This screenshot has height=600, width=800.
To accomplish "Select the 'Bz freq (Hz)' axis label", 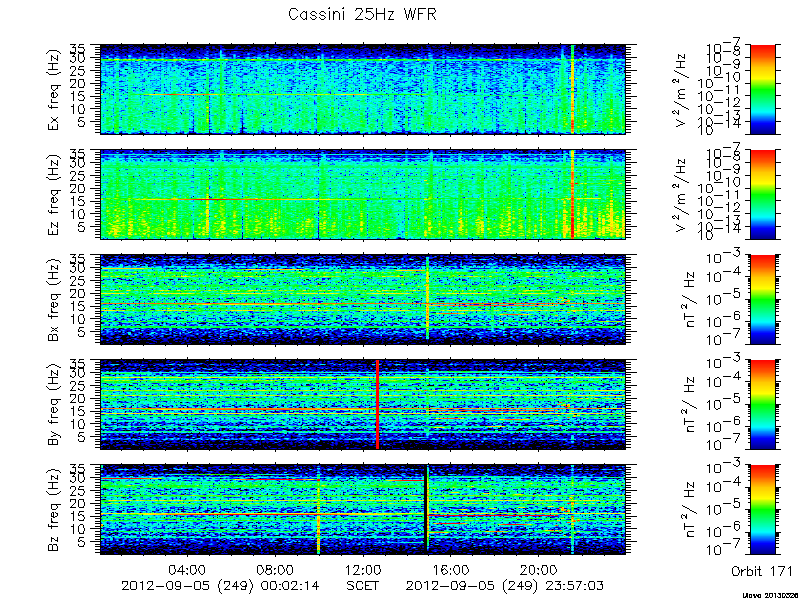I will (x=54, y=510).
